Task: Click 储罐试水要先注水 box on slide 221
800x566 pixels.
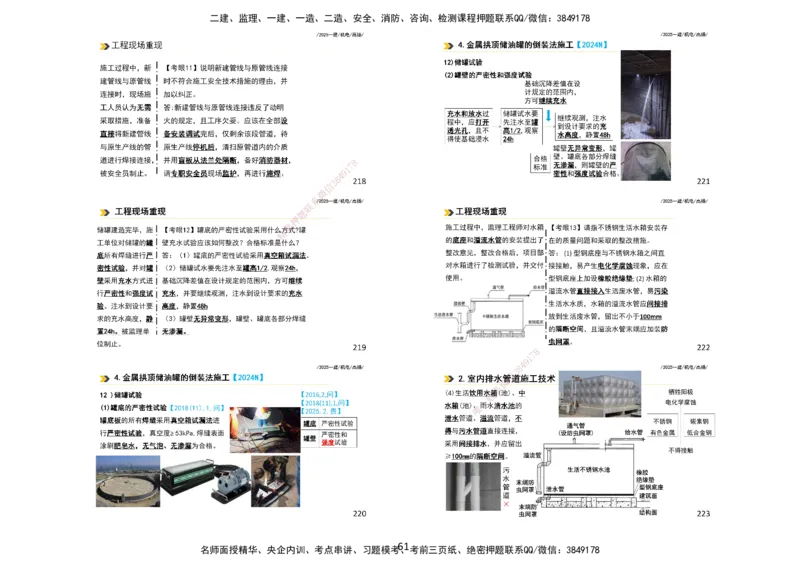Action: [x=520, y=126]
